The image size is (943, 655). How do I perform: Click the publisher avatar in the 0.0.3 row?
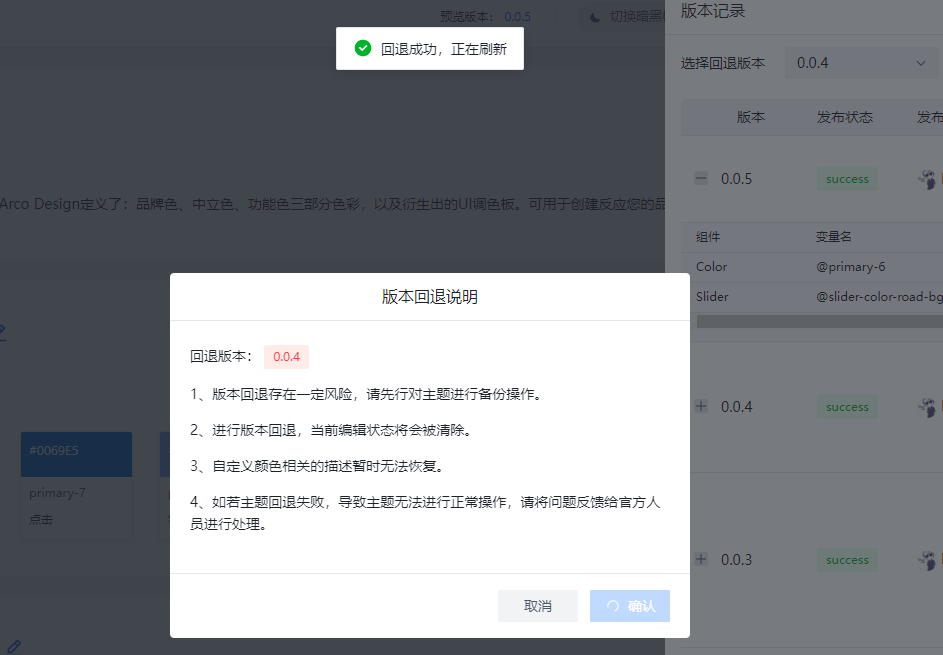[x=927, y=559]
